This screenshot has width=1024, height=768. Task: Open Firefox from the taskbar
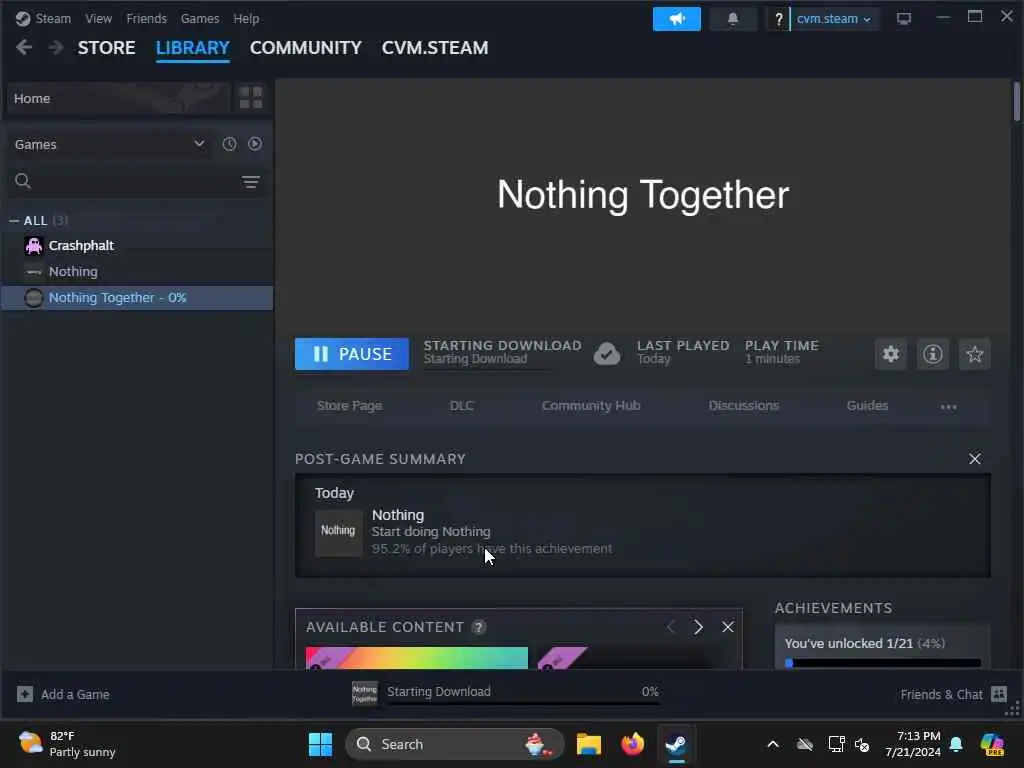tap(632, 744)
